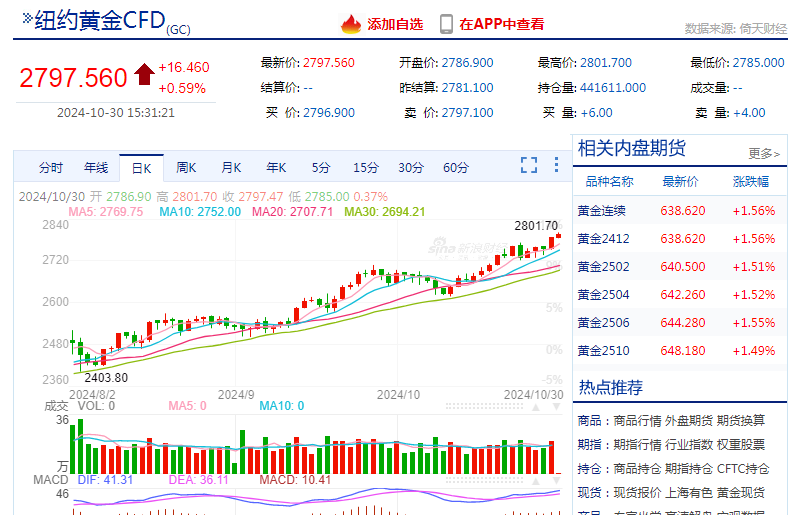Open 在APP中查看 link

tap(501, 24)
